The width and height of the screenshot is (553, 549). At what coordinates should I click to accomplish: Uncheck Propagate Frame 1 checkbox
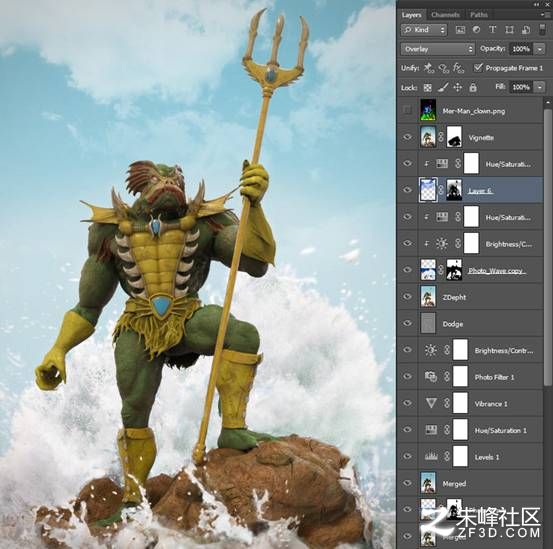point(478,67)
